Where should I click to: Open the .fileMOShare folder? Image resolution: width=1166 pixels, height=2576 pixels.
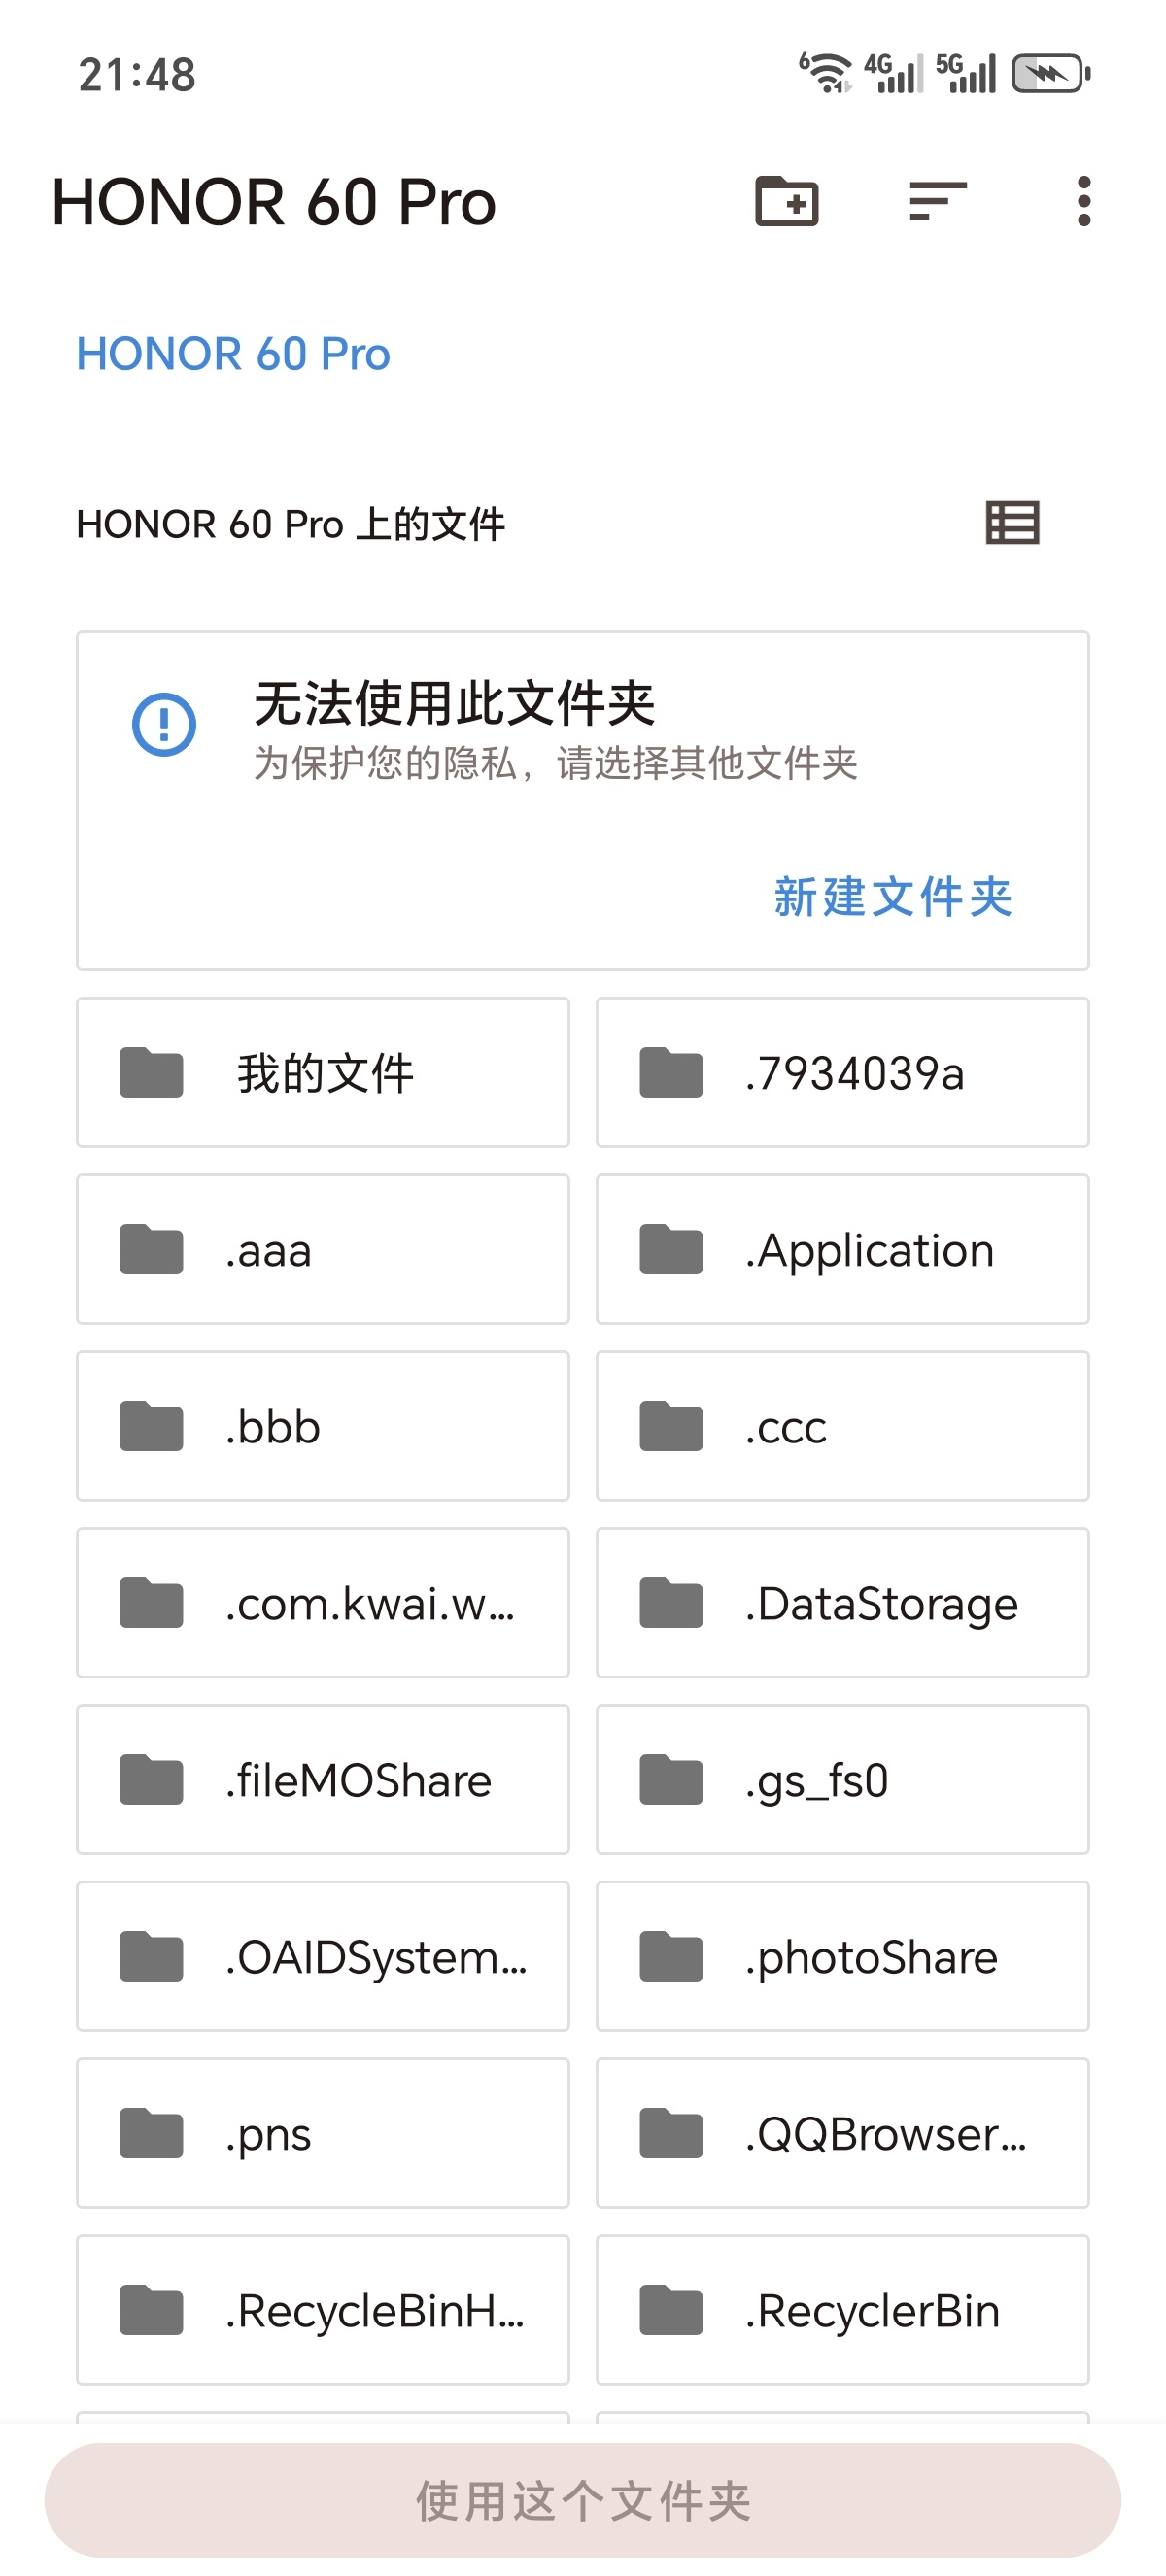pos(323,1779)
